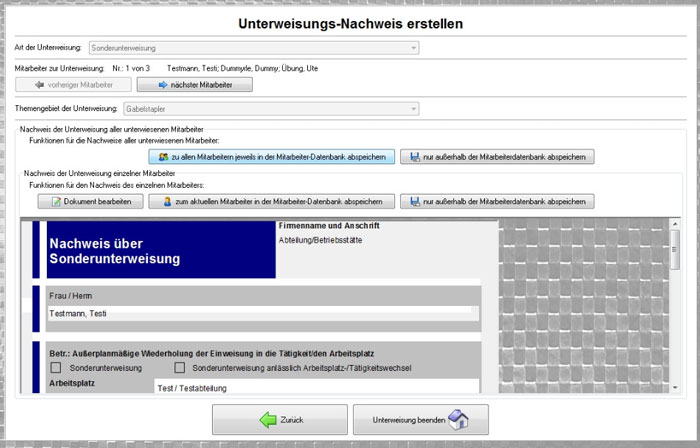Click the person icon on zum aktuellen Mitarbeiter button

coord(167,202)
